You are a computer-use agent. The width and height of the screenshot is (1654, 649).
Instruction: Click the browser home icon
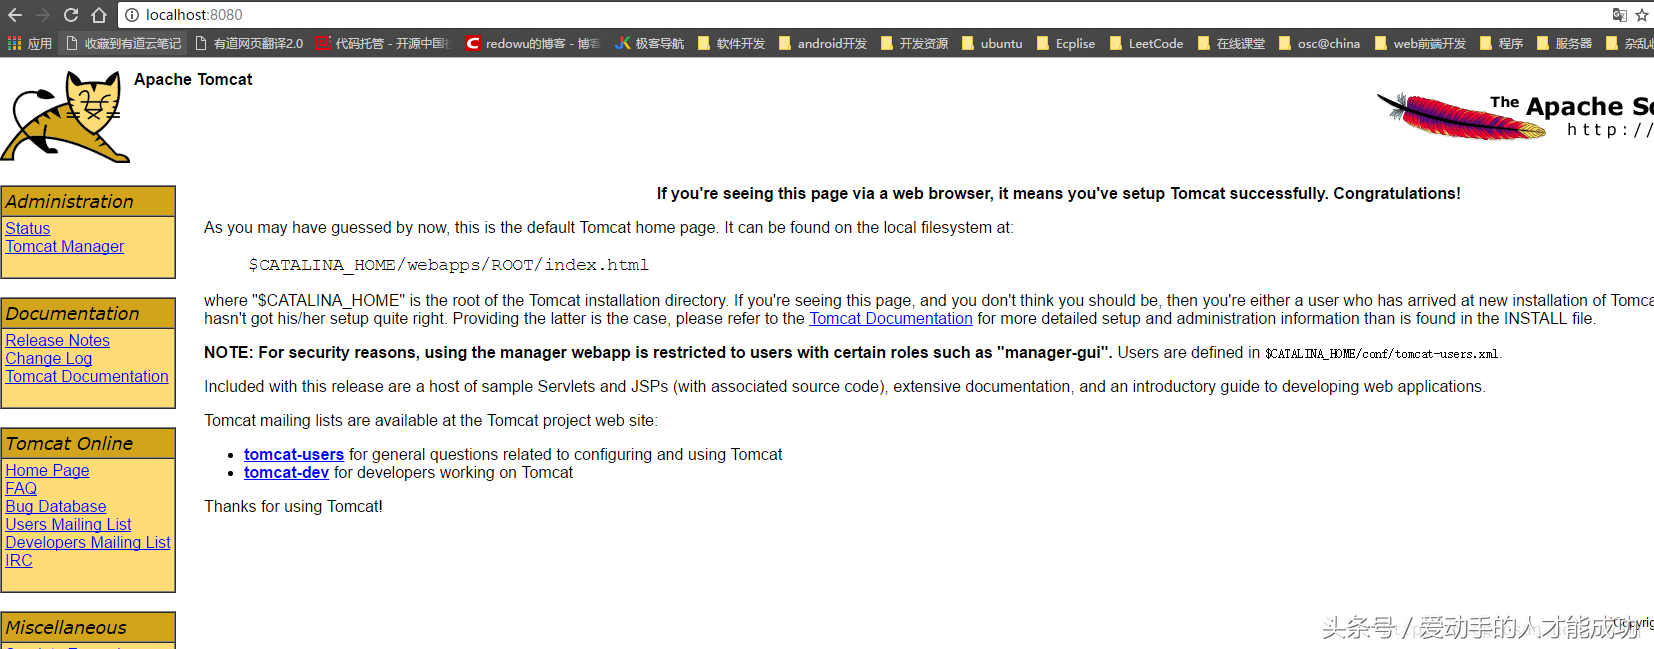(98, 15)
